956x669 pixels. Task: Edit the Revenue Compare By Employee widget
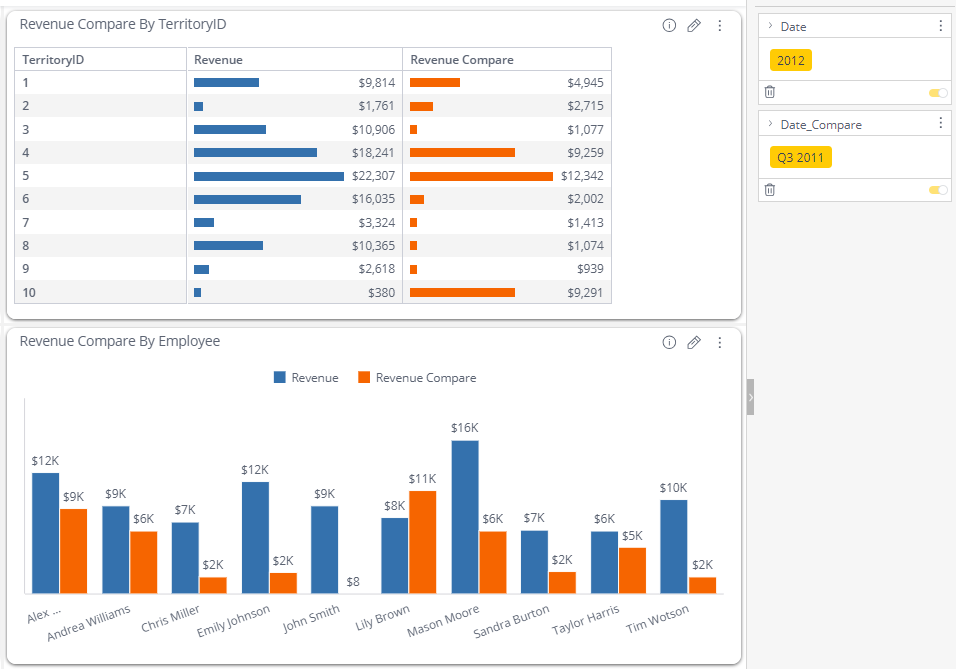coord(694,343)
